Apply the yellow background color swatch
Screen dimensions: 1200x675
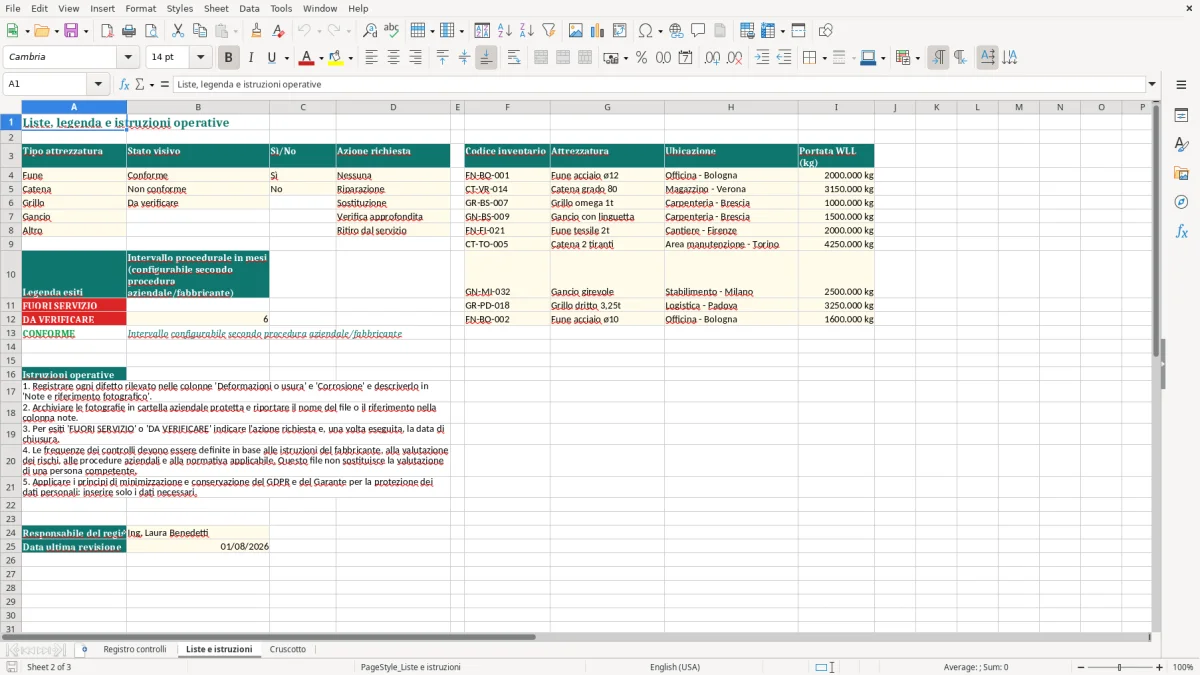click(x=336, y=58)
